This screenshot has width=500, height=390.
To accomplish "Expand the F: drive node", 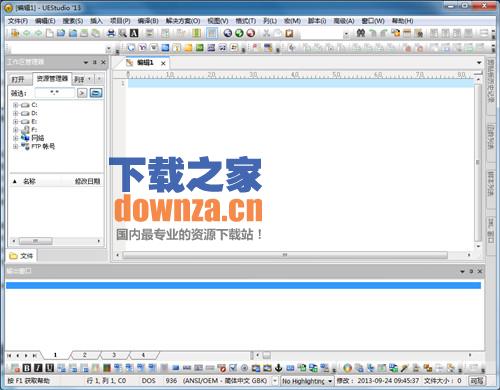I will coord(15,130).
